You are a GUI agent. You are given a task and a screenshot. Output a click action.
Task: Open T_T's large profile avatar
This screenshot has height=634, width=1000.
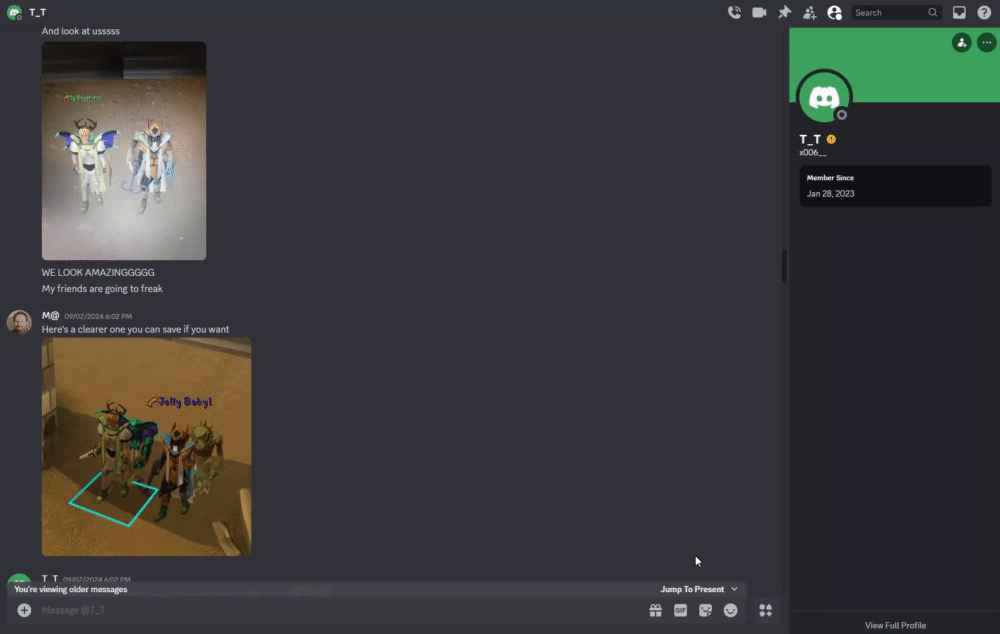click(x=825, y=97)
